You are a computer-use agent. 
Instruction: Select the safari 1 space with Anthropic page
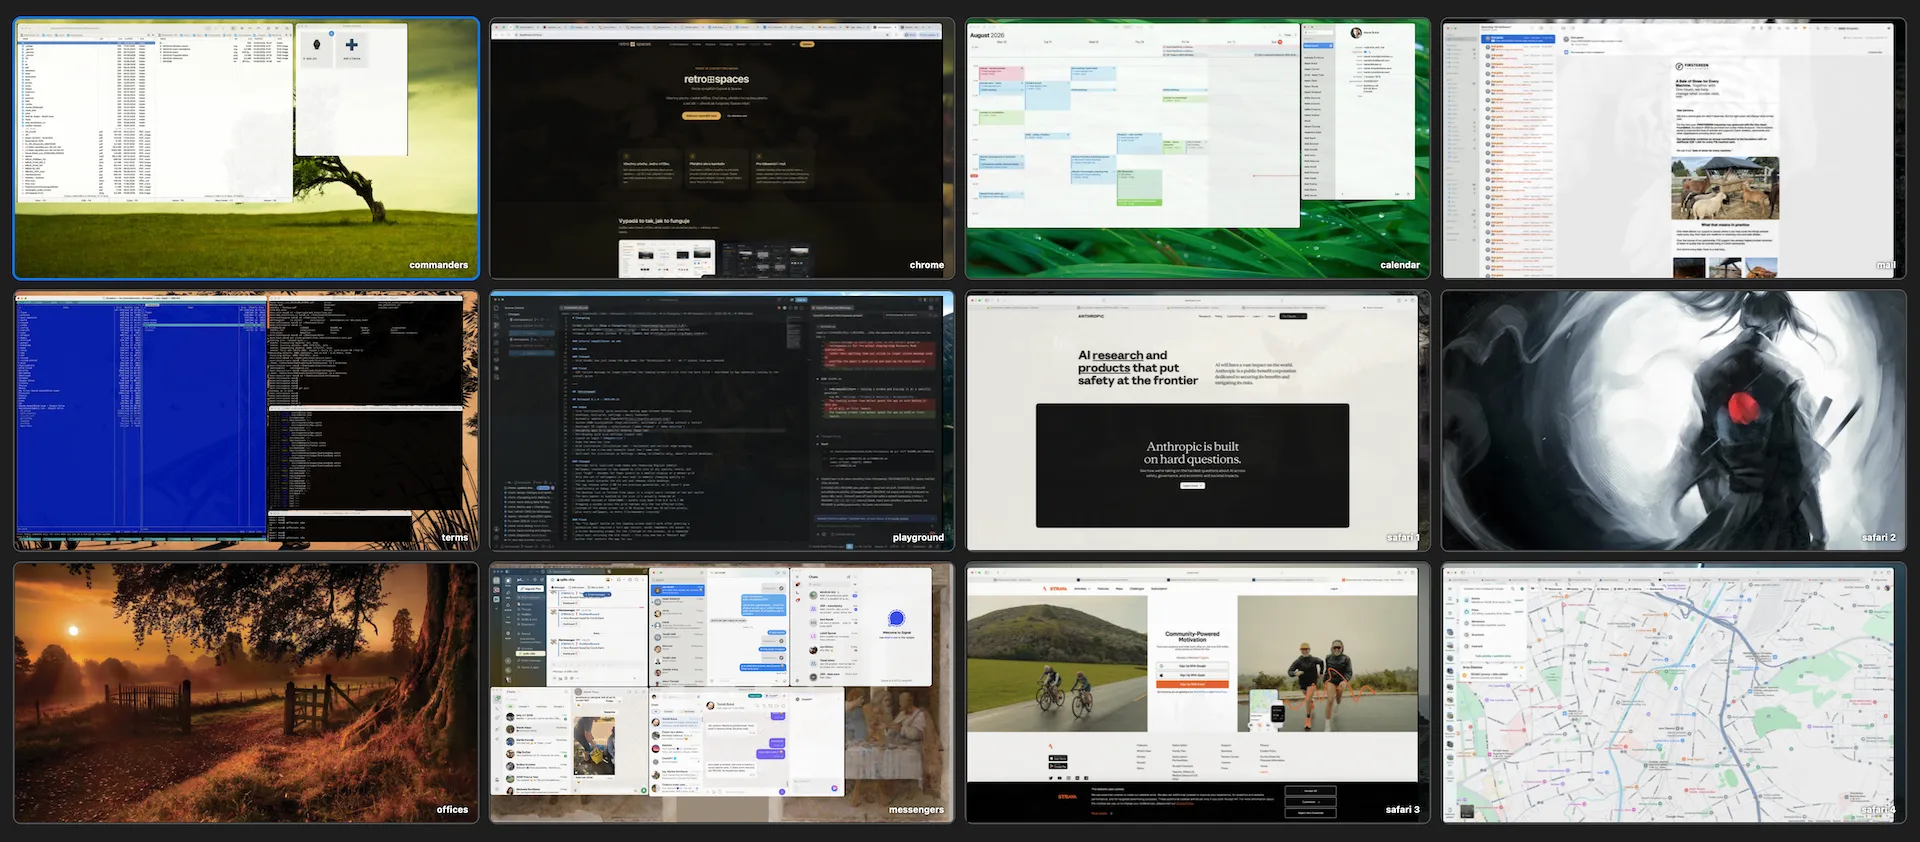(x=1198, y=421)
